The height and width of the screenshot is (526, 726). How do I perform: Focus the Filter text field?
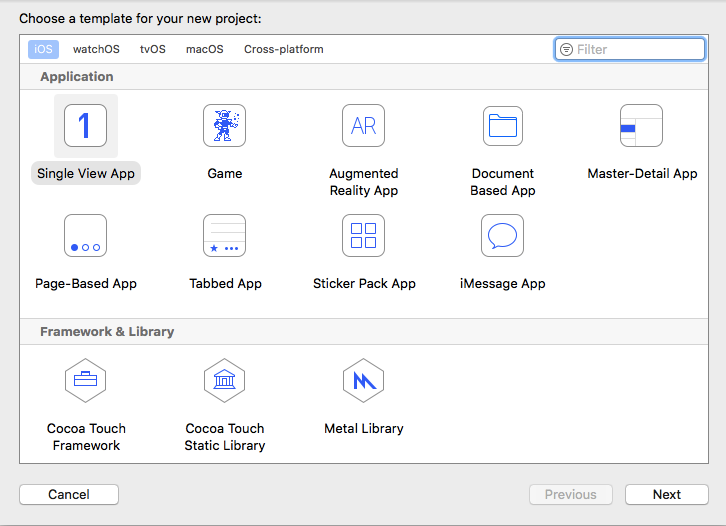pyautogui.click(x=630, y=49)
